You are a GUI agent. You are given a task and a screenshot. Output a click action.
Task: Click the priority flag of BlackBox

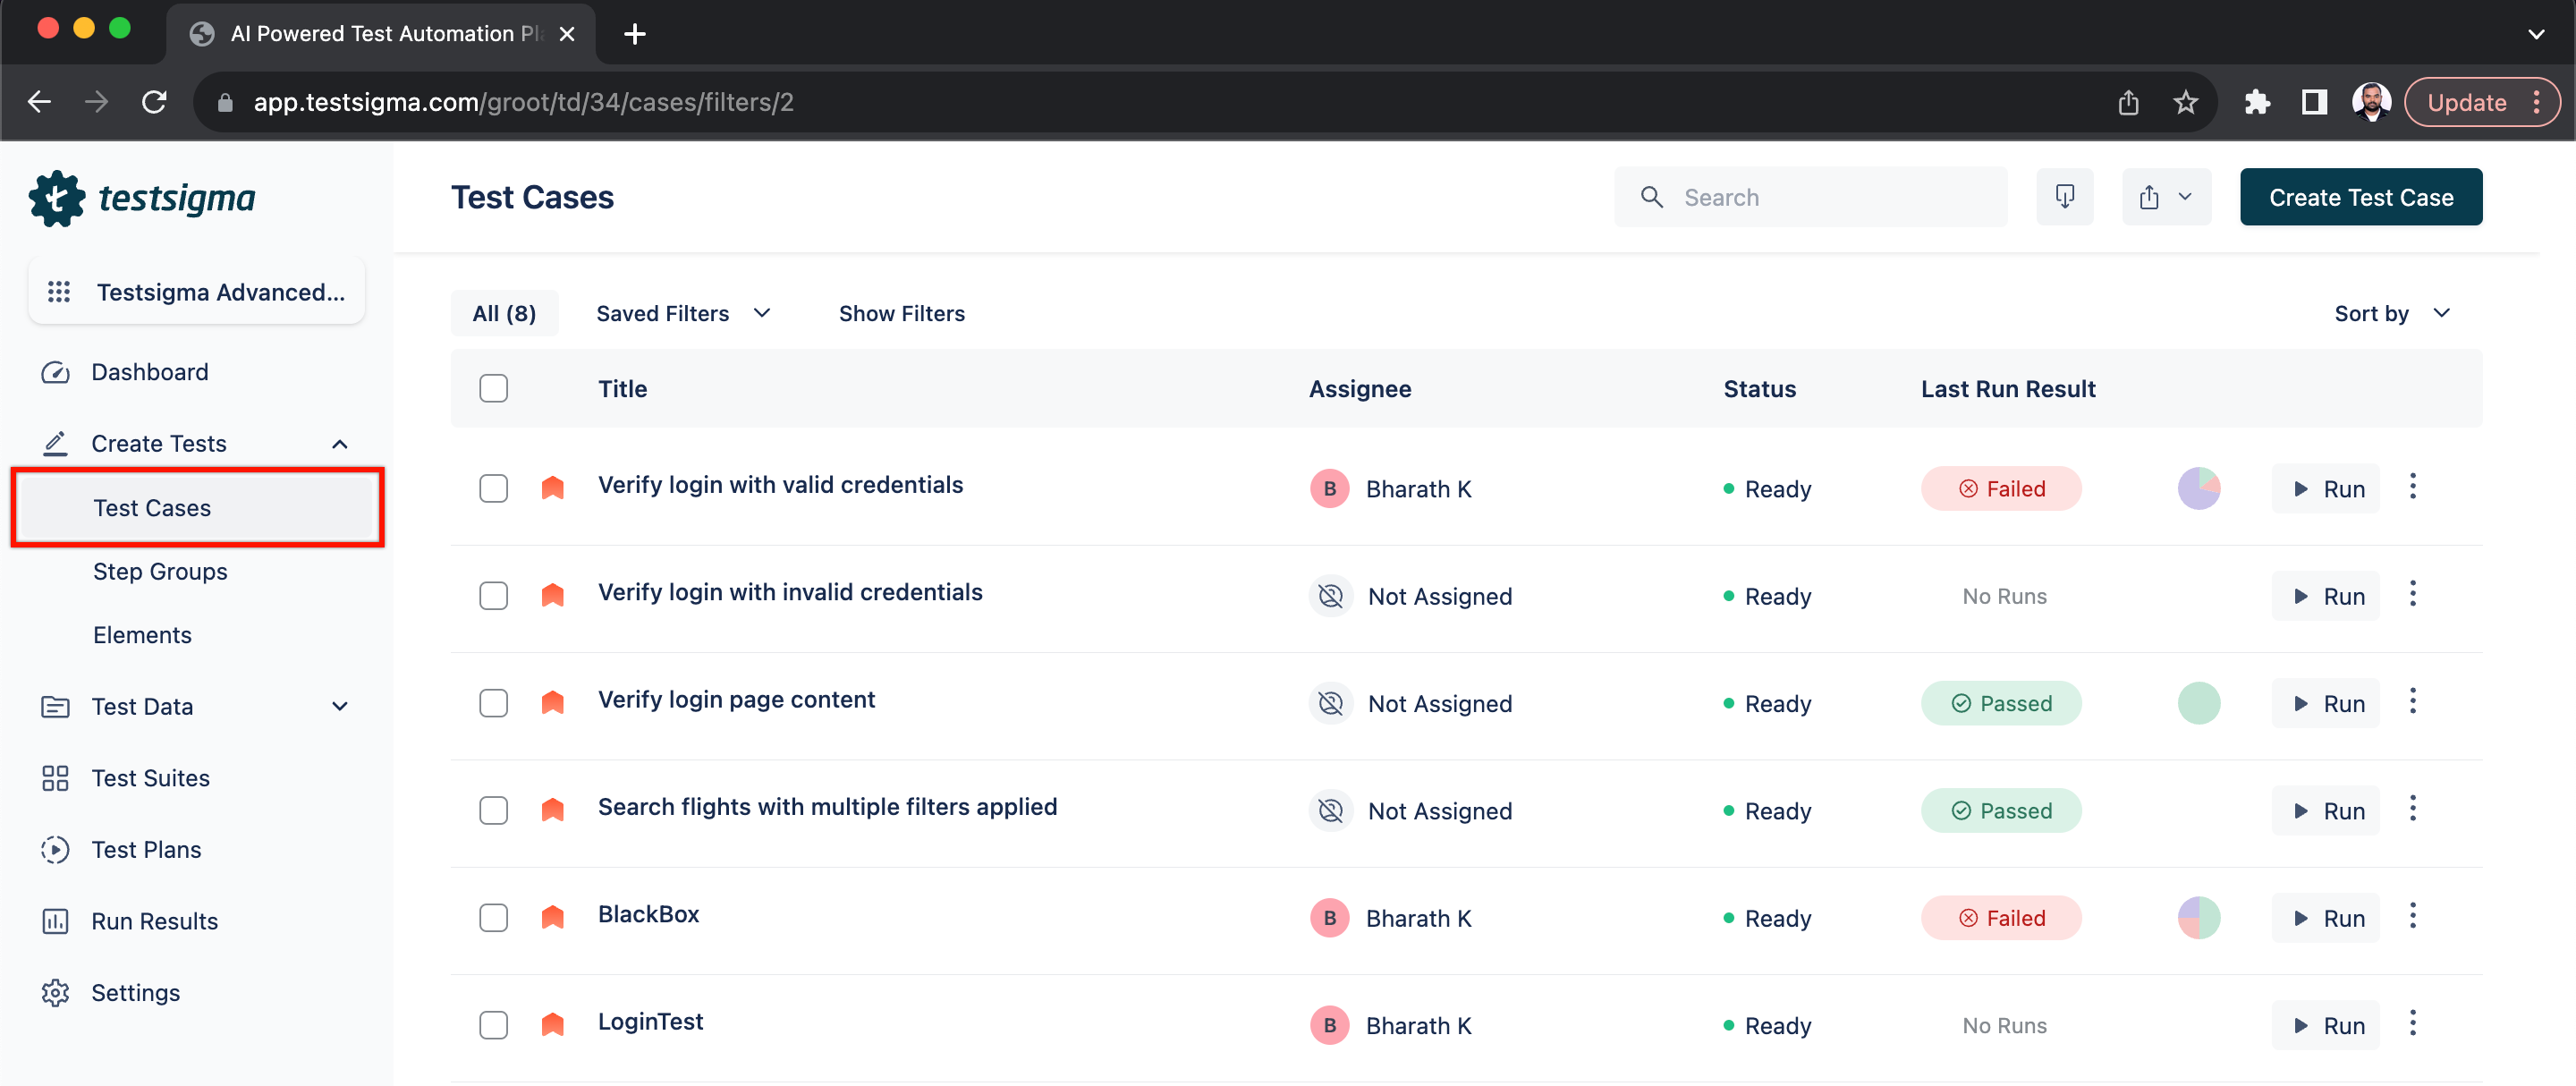click(x=552, y=917)
